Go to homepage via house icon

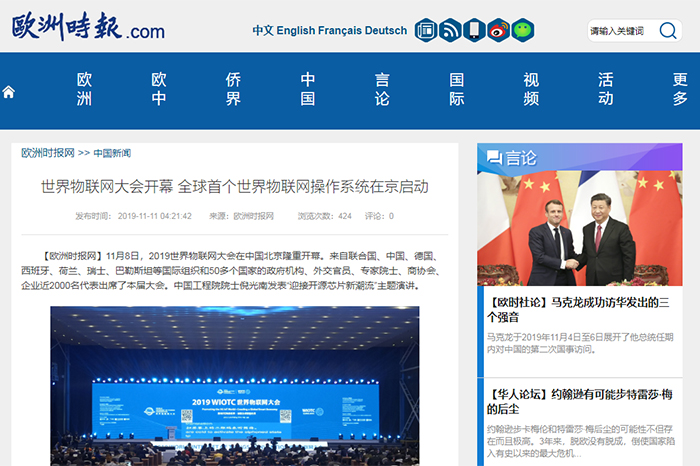point(9,92)
